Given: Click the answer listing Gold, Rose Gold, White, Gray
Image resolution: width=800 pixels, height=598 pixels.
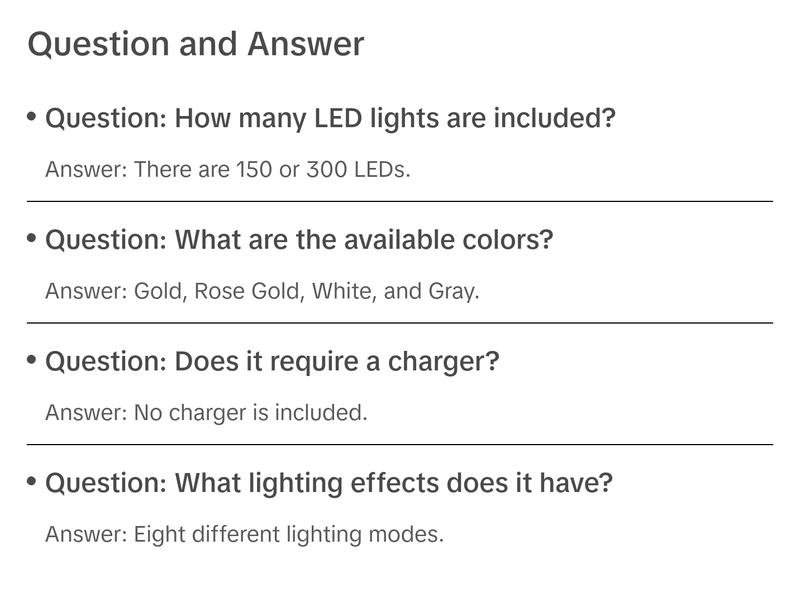Looking at the screenshot, I should tap(262, 291).
